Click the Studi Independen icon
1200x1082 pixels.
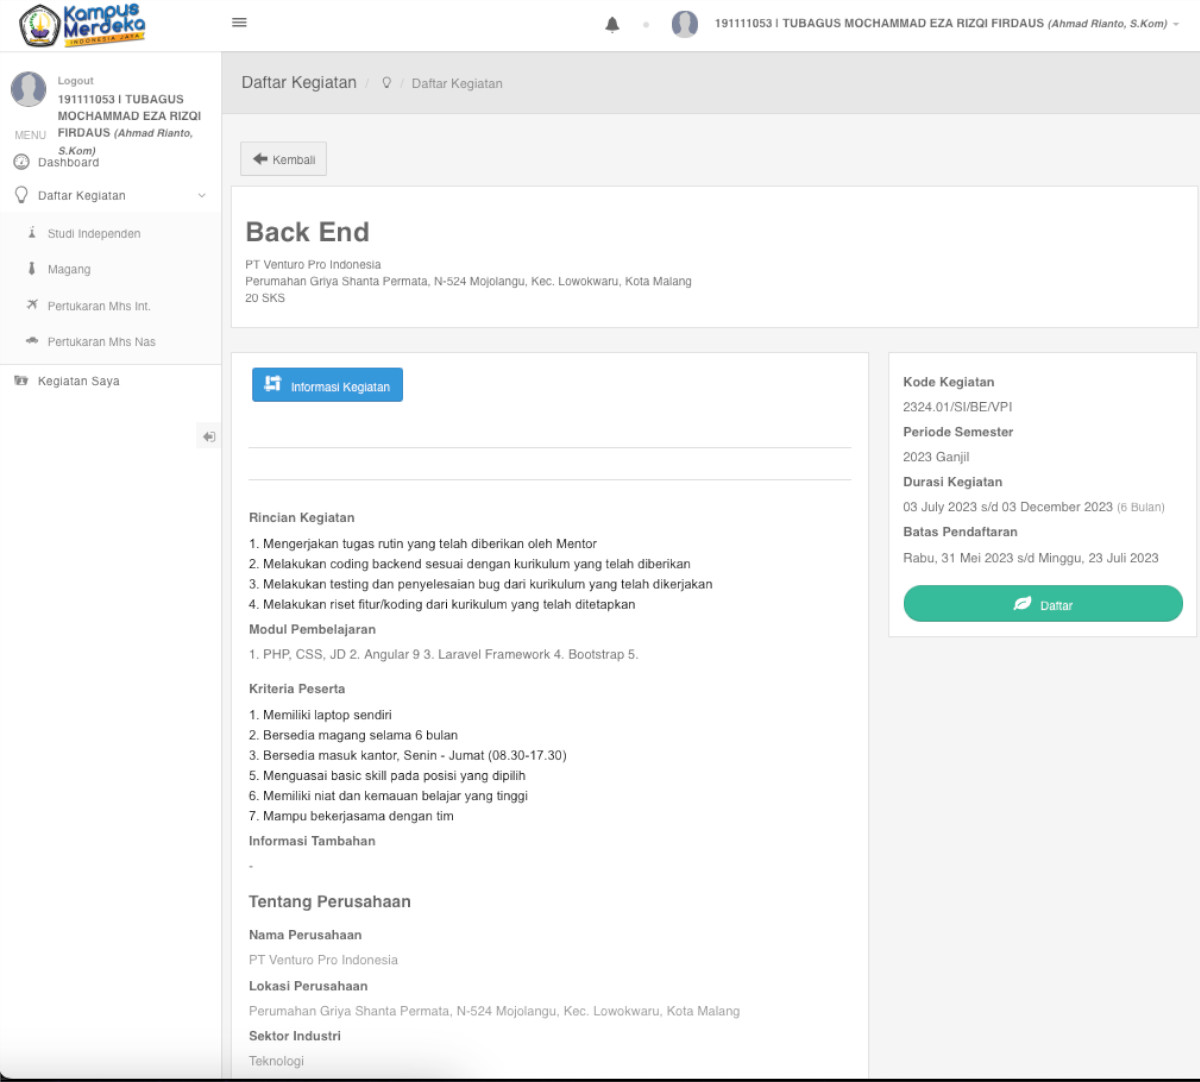pos(32,233)
